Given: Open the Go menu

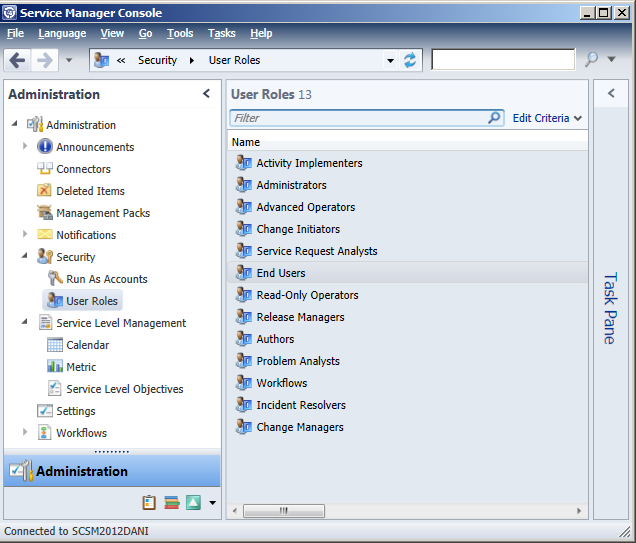Looking at the screenshot, I should (146, 33).
